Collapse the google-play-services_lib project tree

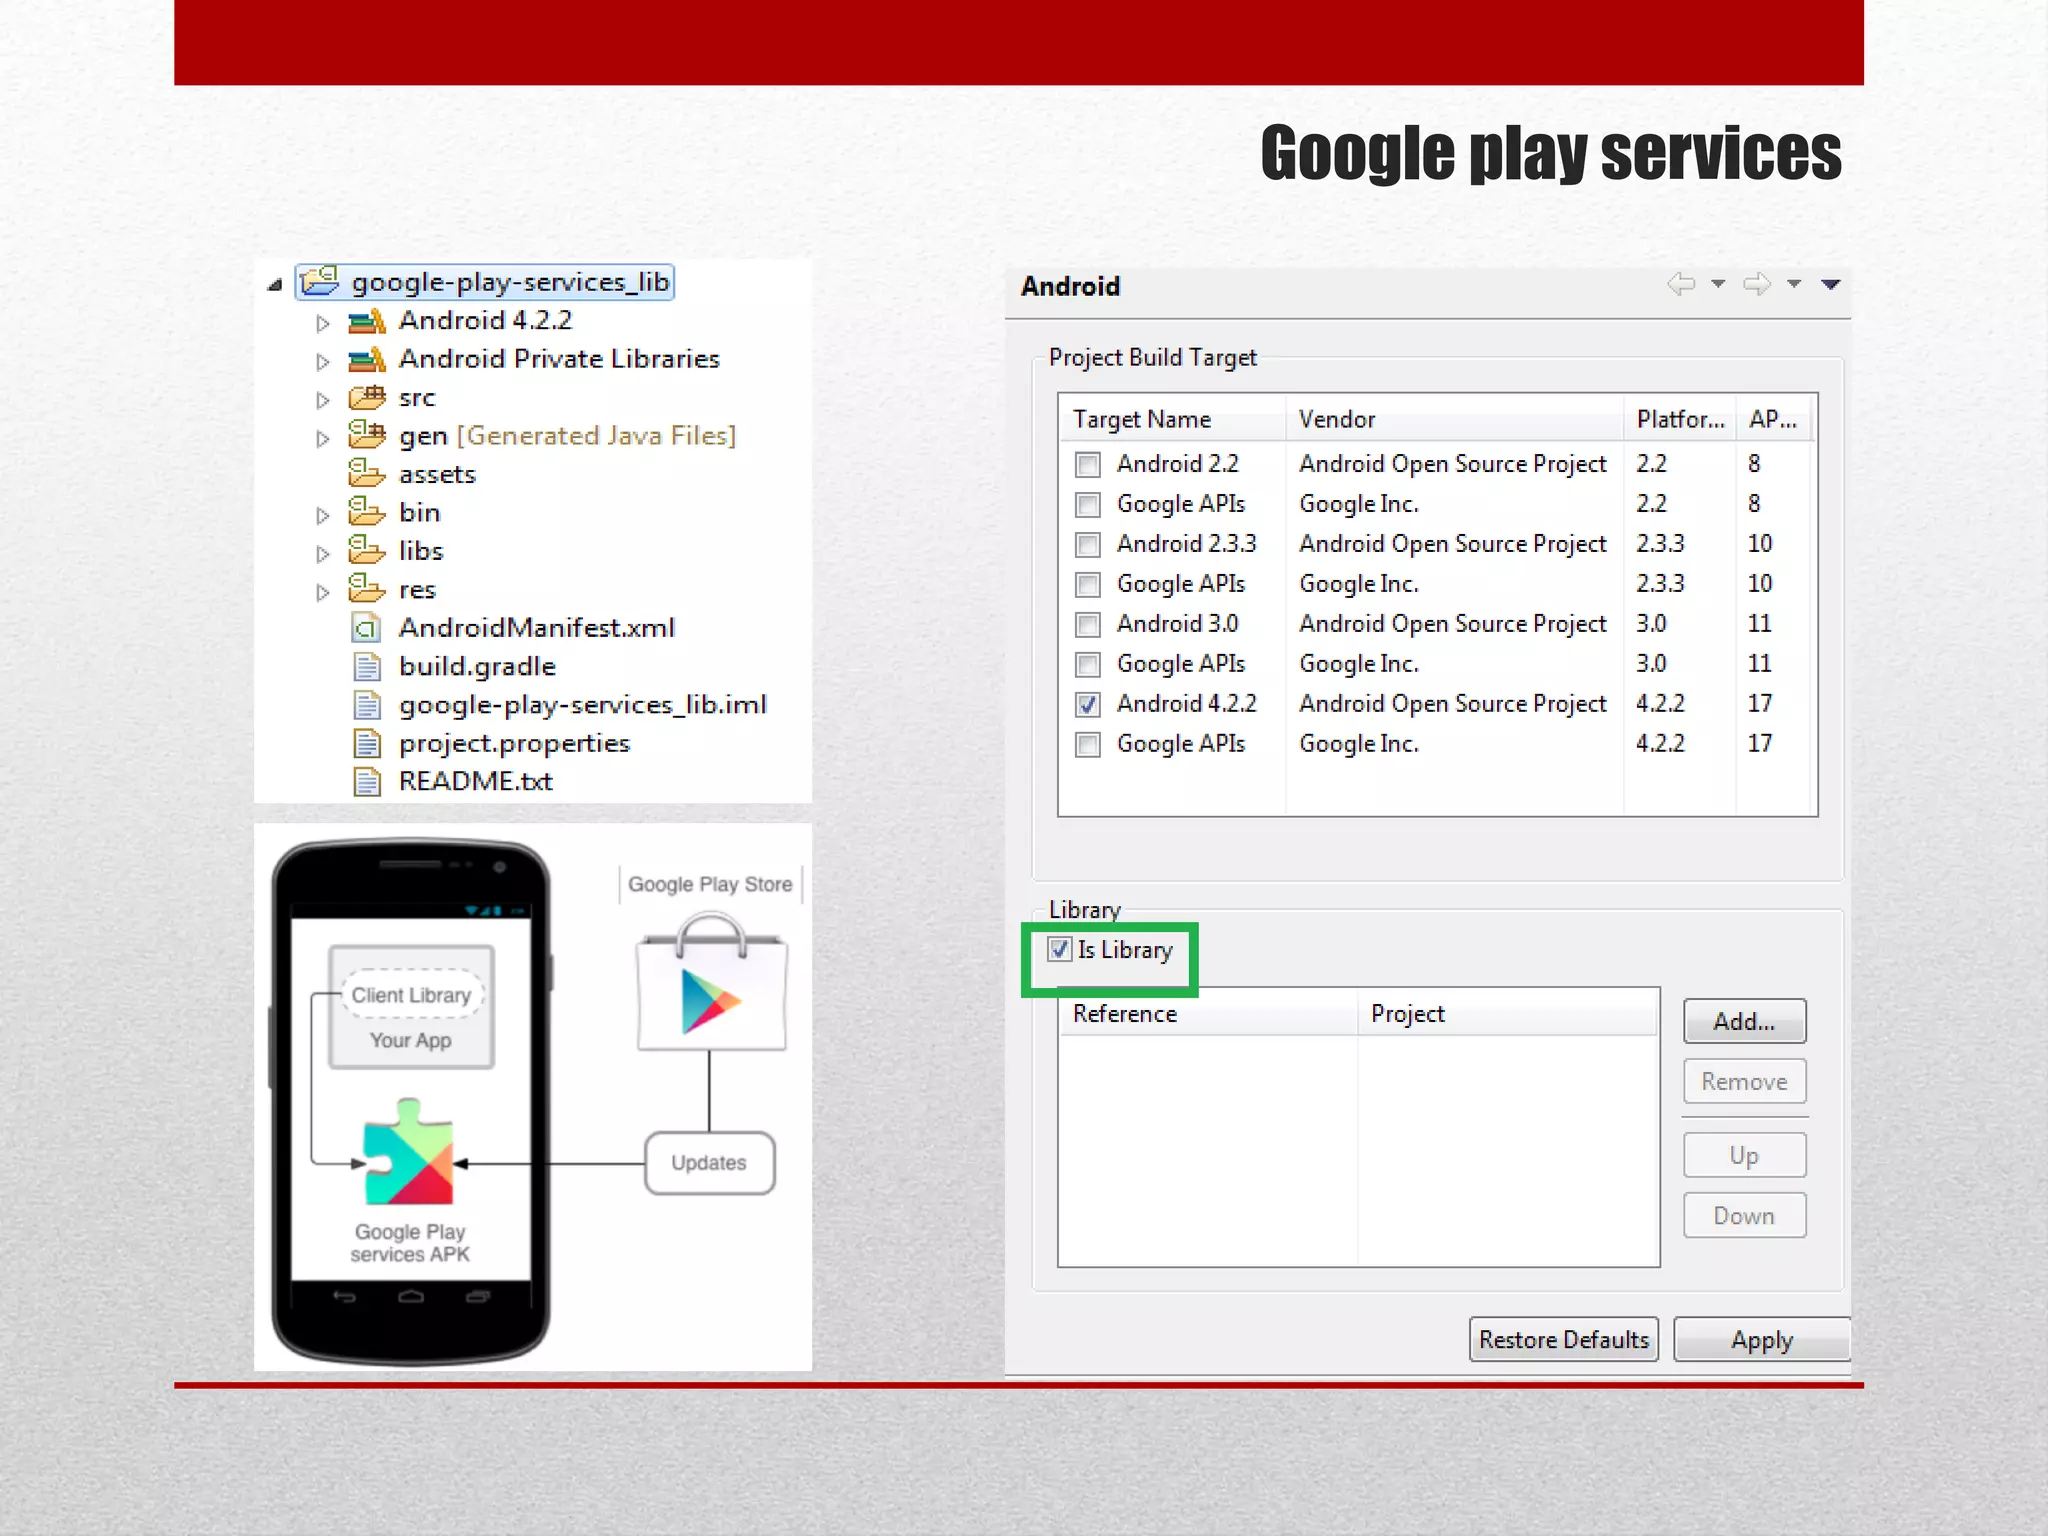[x=275, y=286]
